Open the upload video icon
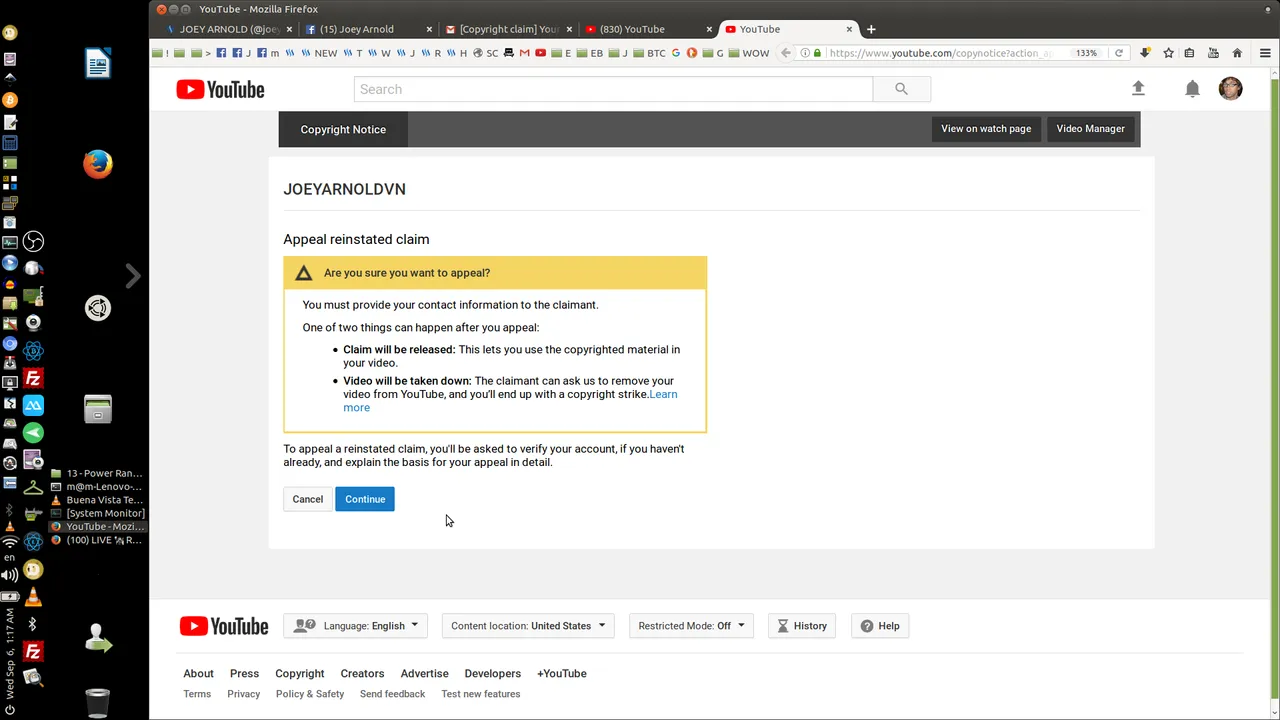The height and width of the screenshot is (720, 1280). pos(1138,89)
